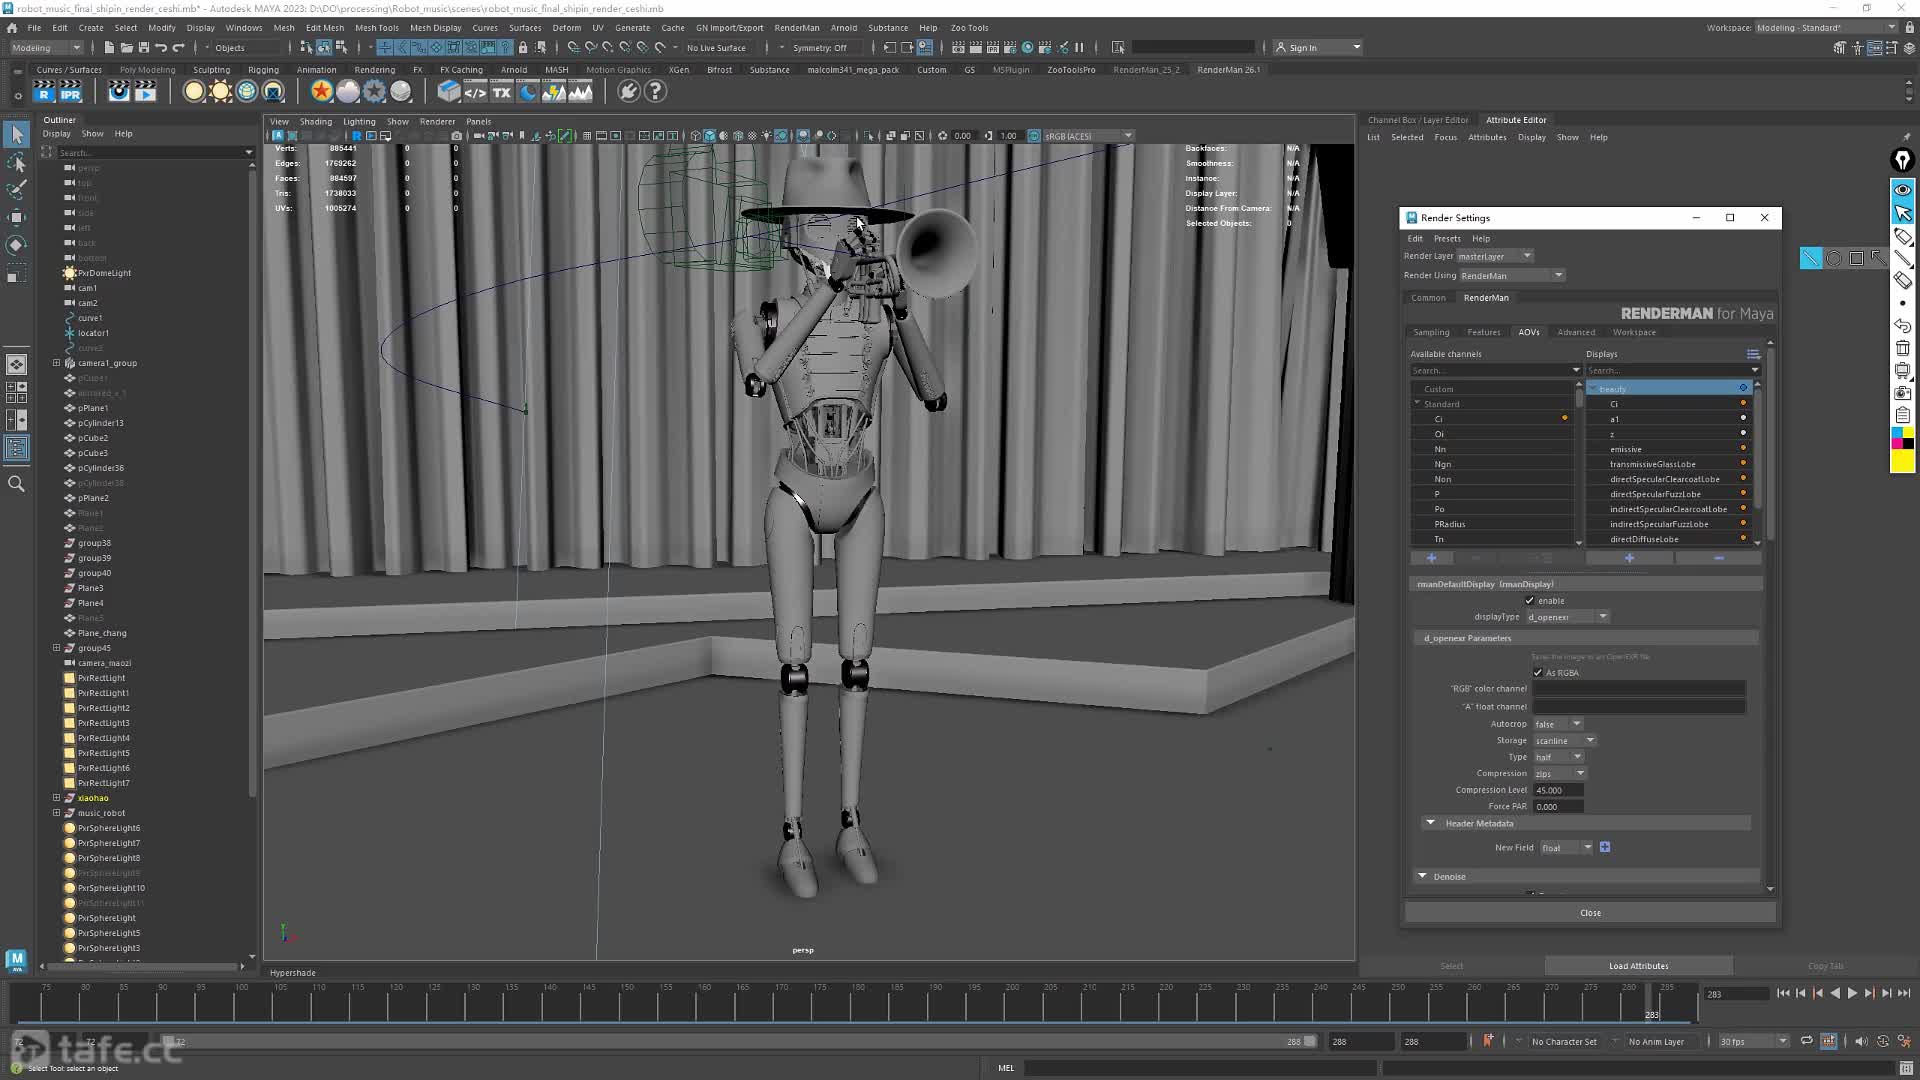Open the Render Layer masterLayer dropdown
This screenshot has height=1080, width=1920.
(1495, 256)
